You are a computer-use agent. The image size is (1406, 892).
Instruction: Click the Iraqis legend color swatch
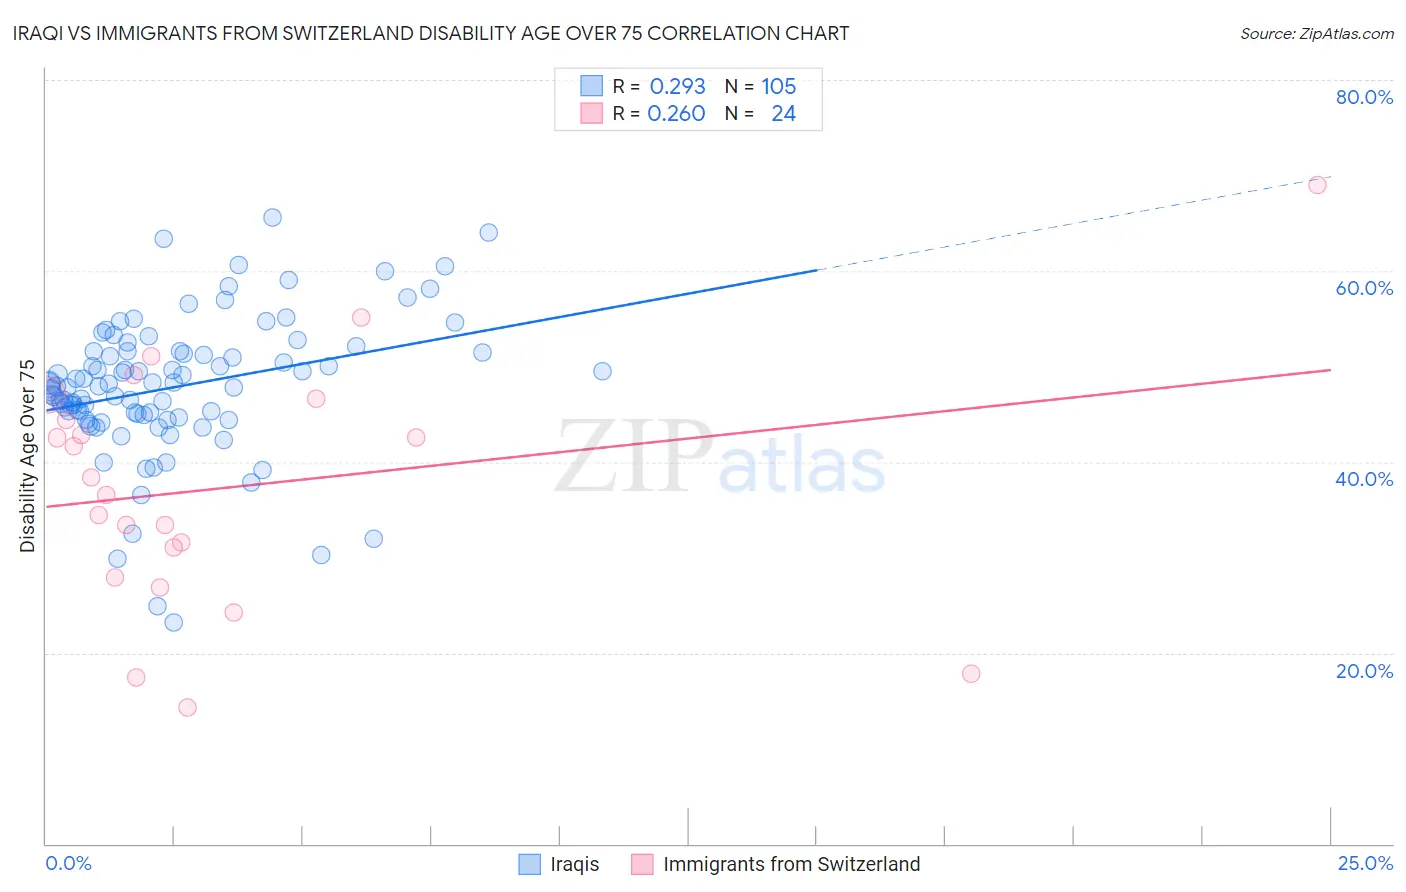529,864
